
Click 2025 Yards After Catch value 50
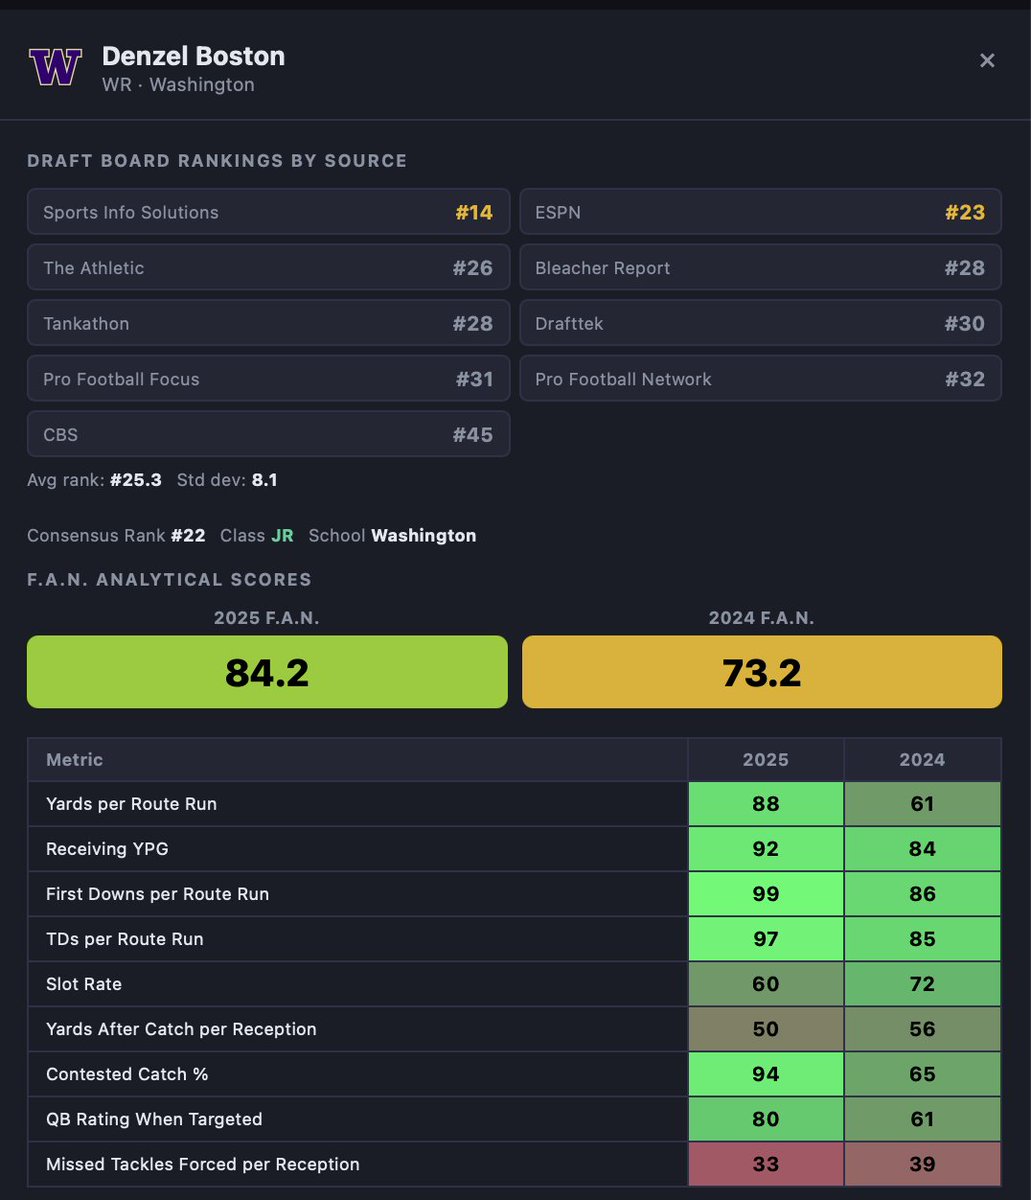(x=766, y=1029)
